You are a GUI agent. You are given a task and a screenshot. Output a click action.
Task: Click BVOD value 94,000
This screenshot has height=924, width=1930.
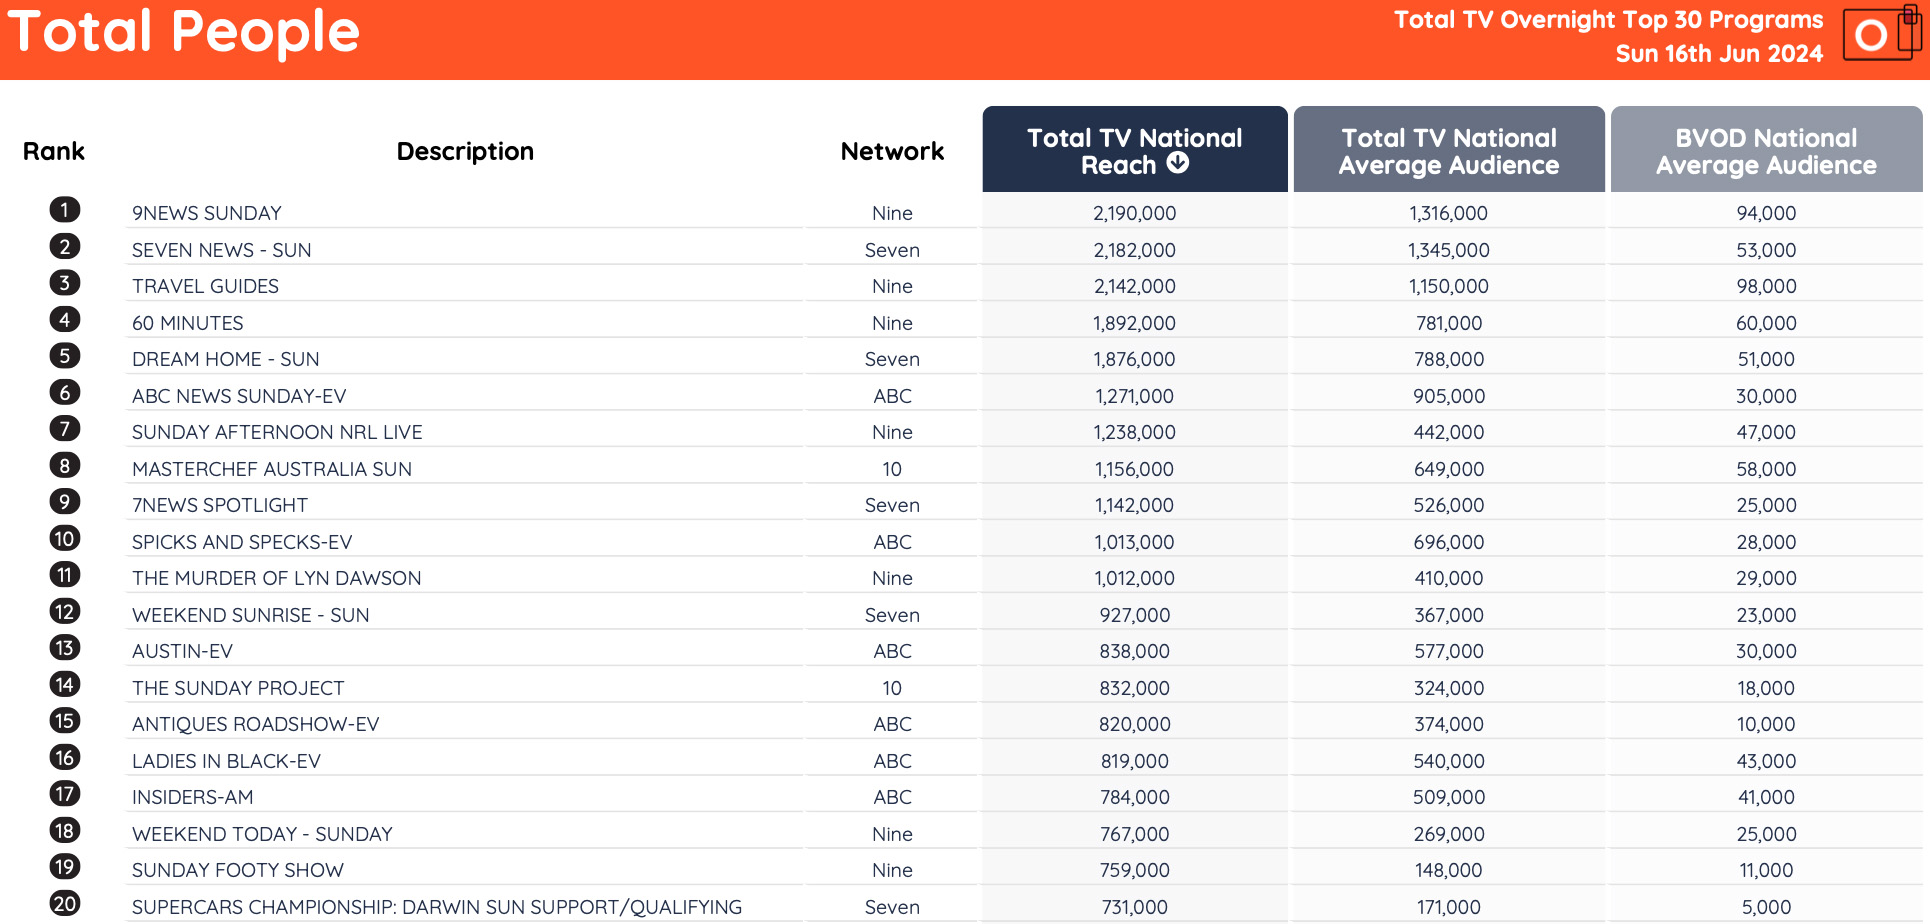(1766, 213)
